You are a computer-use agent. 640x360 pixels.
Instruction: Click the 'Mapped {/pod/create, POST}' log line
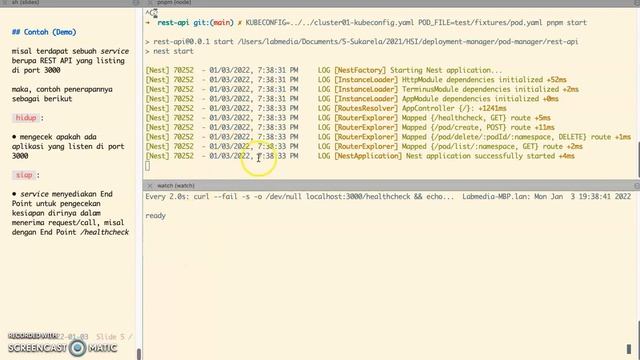tap(350, 127)
